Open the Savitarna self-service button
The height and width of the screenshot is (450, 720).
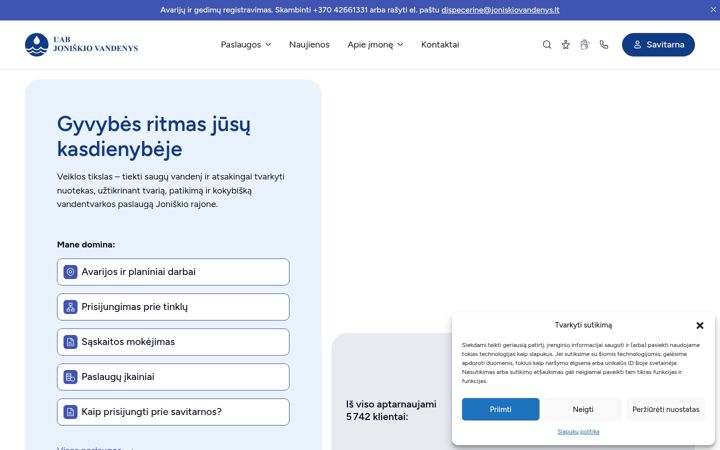click(x=658, y=45)
